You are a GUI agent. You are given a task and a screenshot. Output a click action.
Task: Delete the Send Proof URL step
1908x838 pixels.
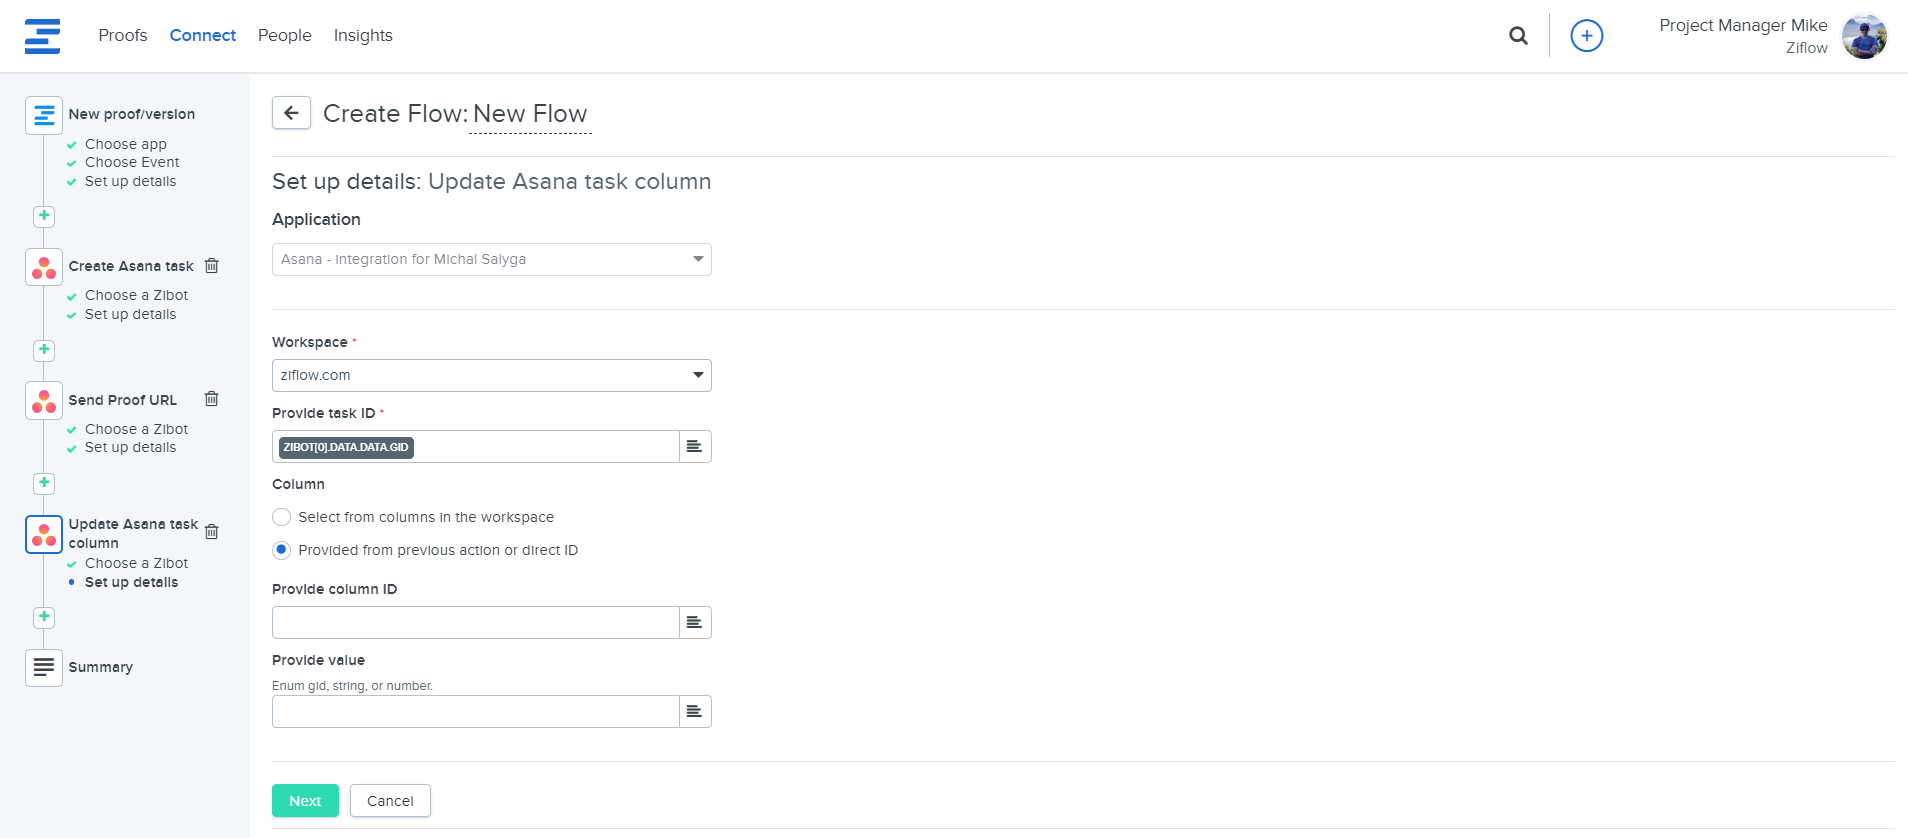[212, 399]
